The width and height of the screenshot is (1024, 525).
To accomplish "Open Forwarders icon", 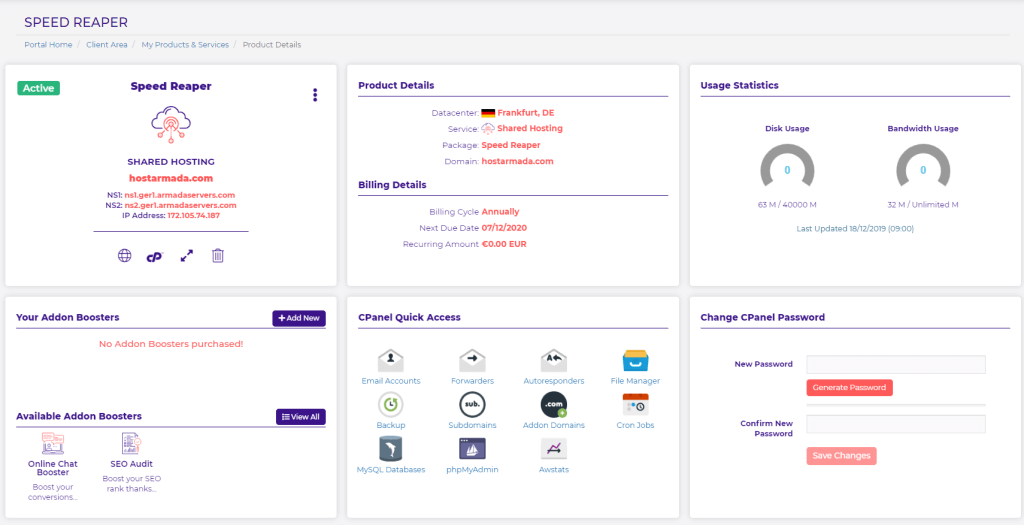I will (x=472, y=360).
